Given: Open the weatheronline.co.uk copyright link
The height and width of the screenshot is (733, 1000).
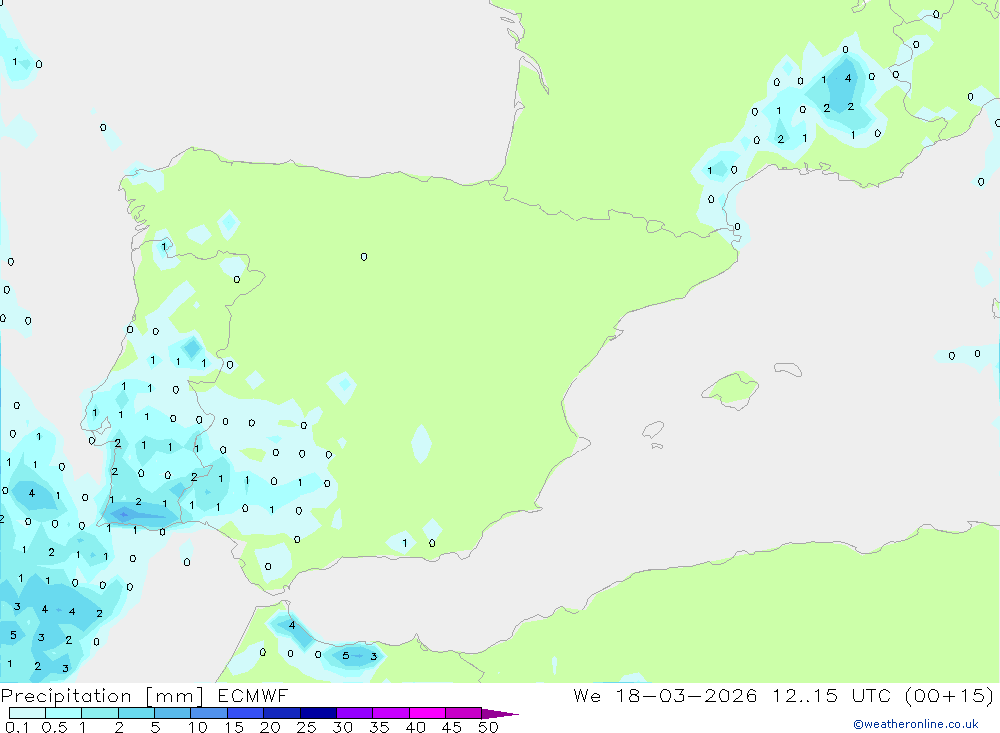Looking at the screenshot, I should (x=915, y=724).
